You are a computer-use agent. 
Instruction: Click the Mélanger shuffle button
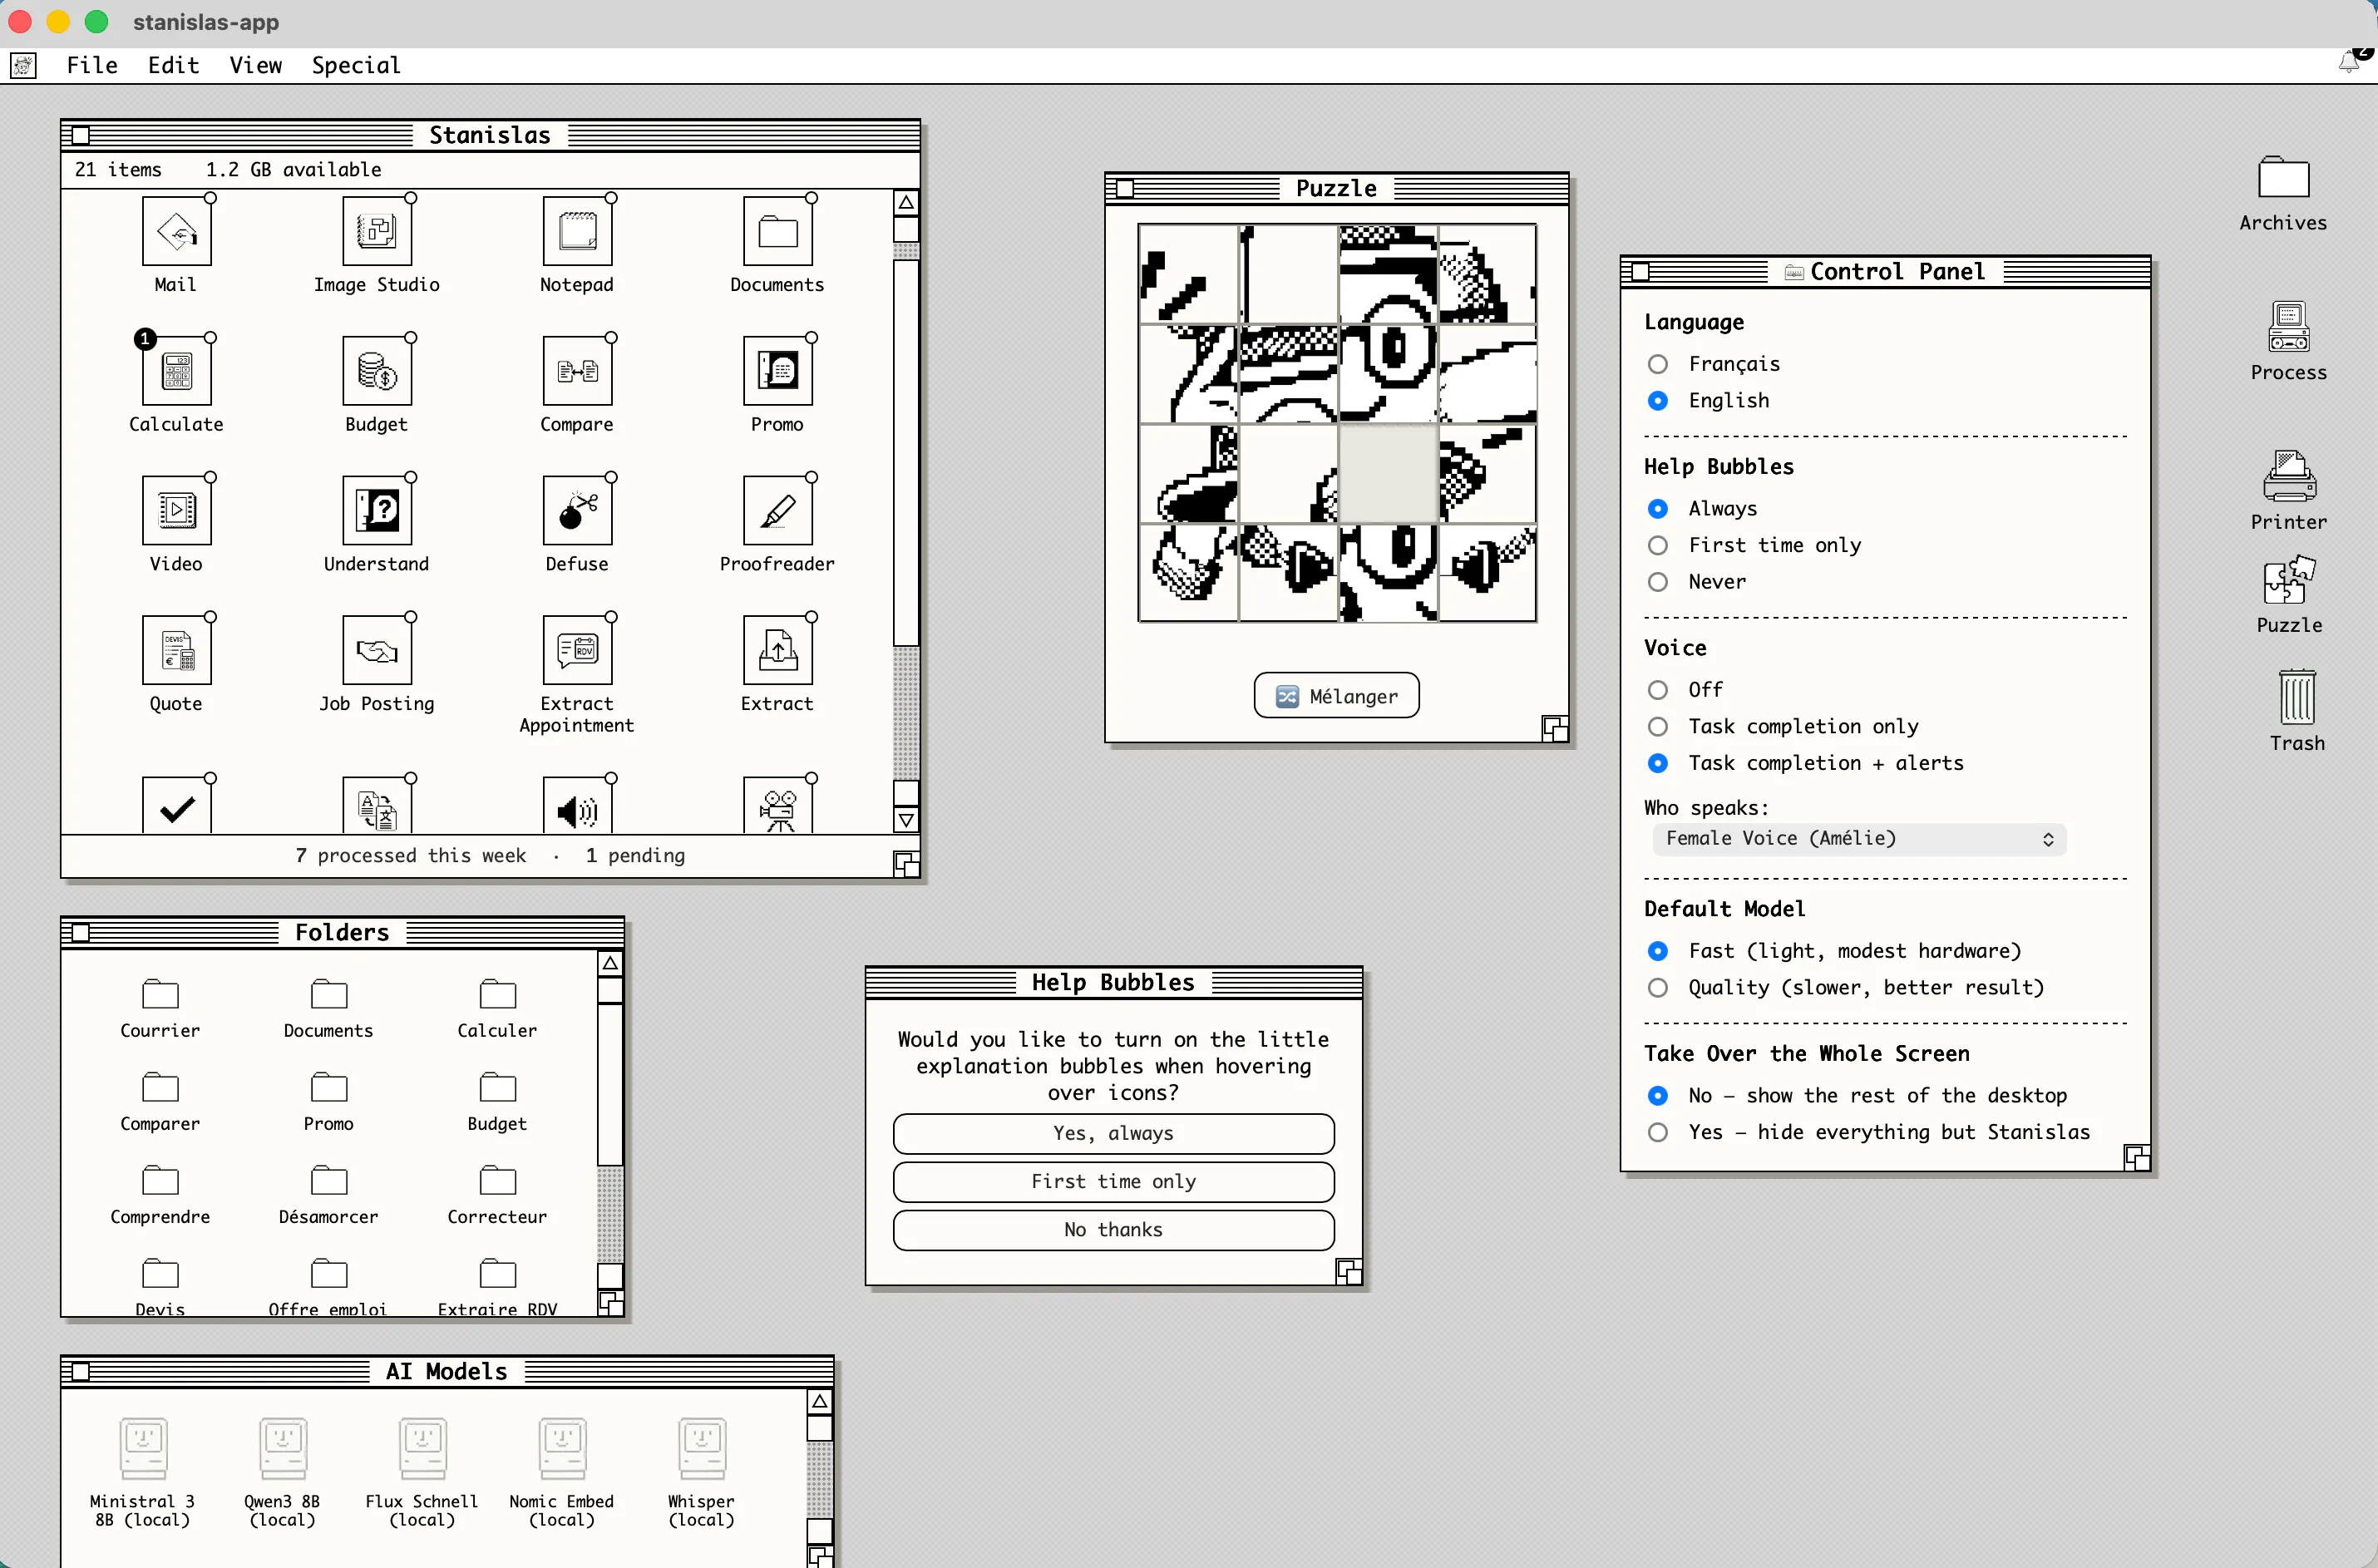[1337, 696]
